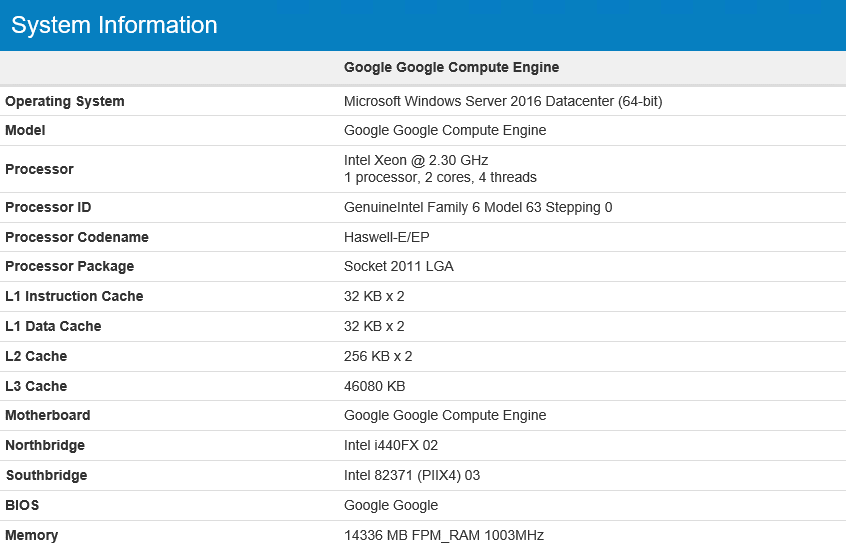The width and height of the screenshot is (846, 559).
Task: Click the Processor ID label
Action: click(48, 208)
